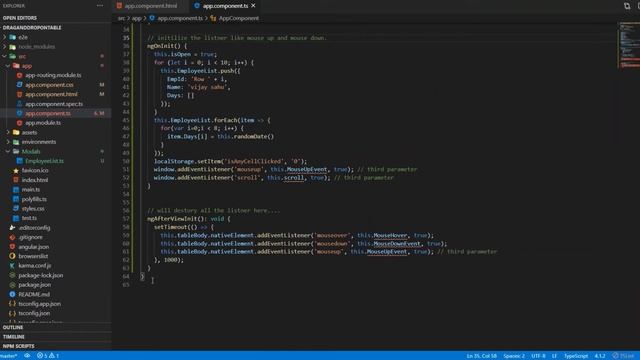
Task: Close the app.component.ts tab
Action: tap(253, 6)
